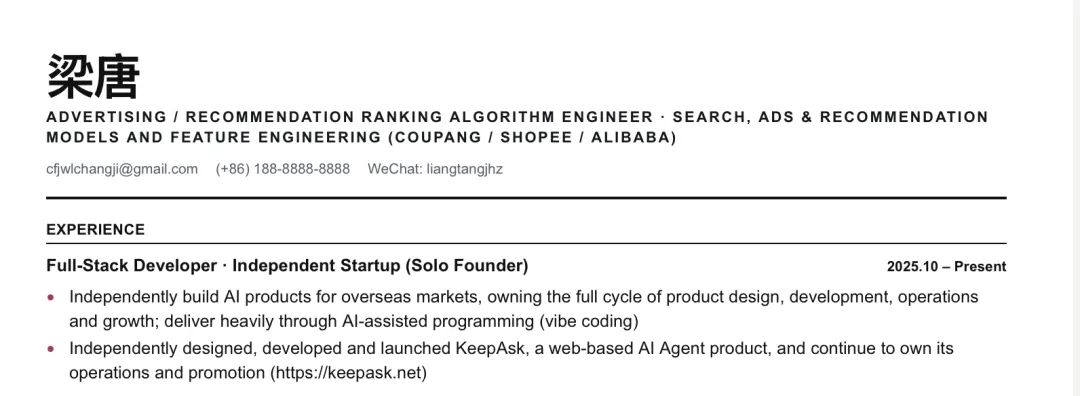Click the phone number (+86) 188-8888-8888

point(282,169)
